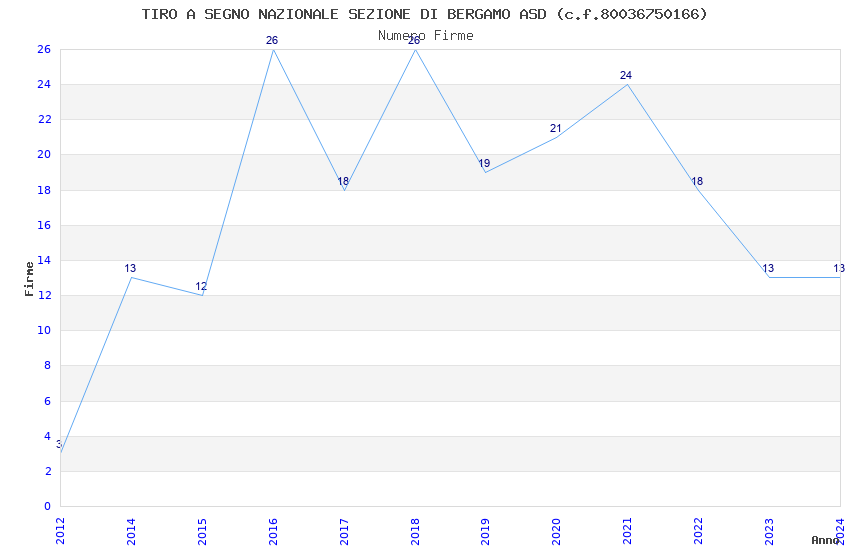
Task: Select x-axis year 2019
Action: (486, 531)
